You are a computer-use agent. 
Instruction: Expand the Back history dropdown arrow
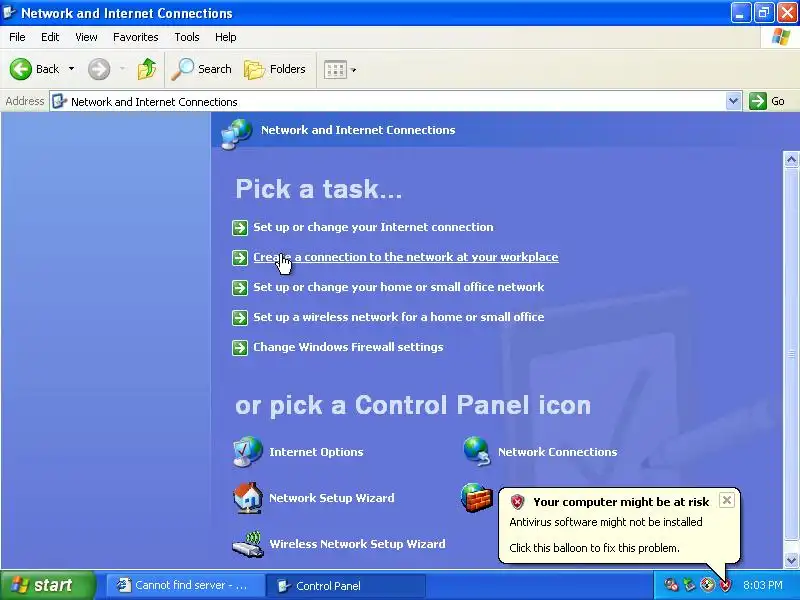click(71, 68)
